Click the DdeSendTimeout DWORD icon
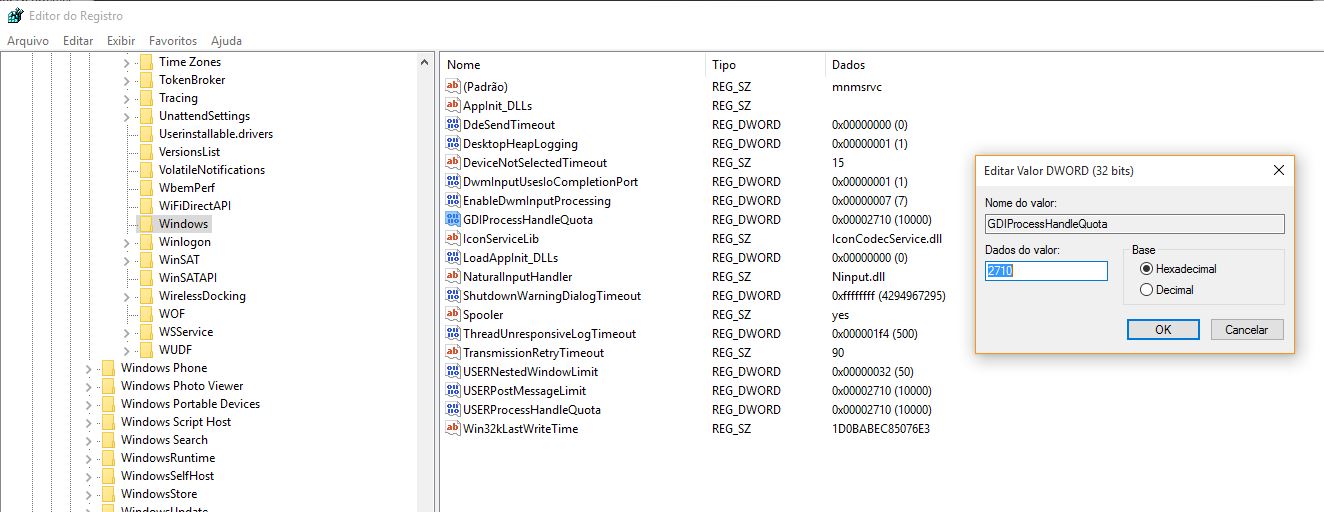This screenshot has height=512, width=1324. pyautogui.click(x=453, y=125)
